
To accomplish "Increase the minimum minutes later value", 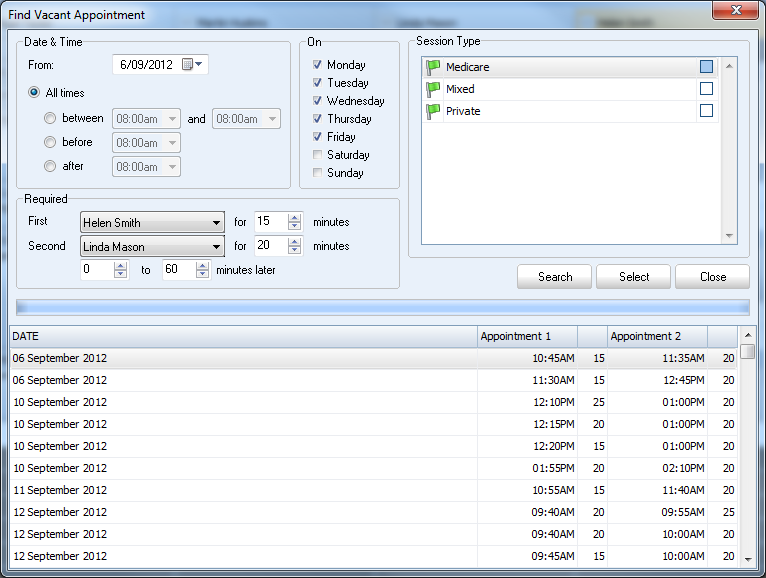I will click(x=120, y=266).
